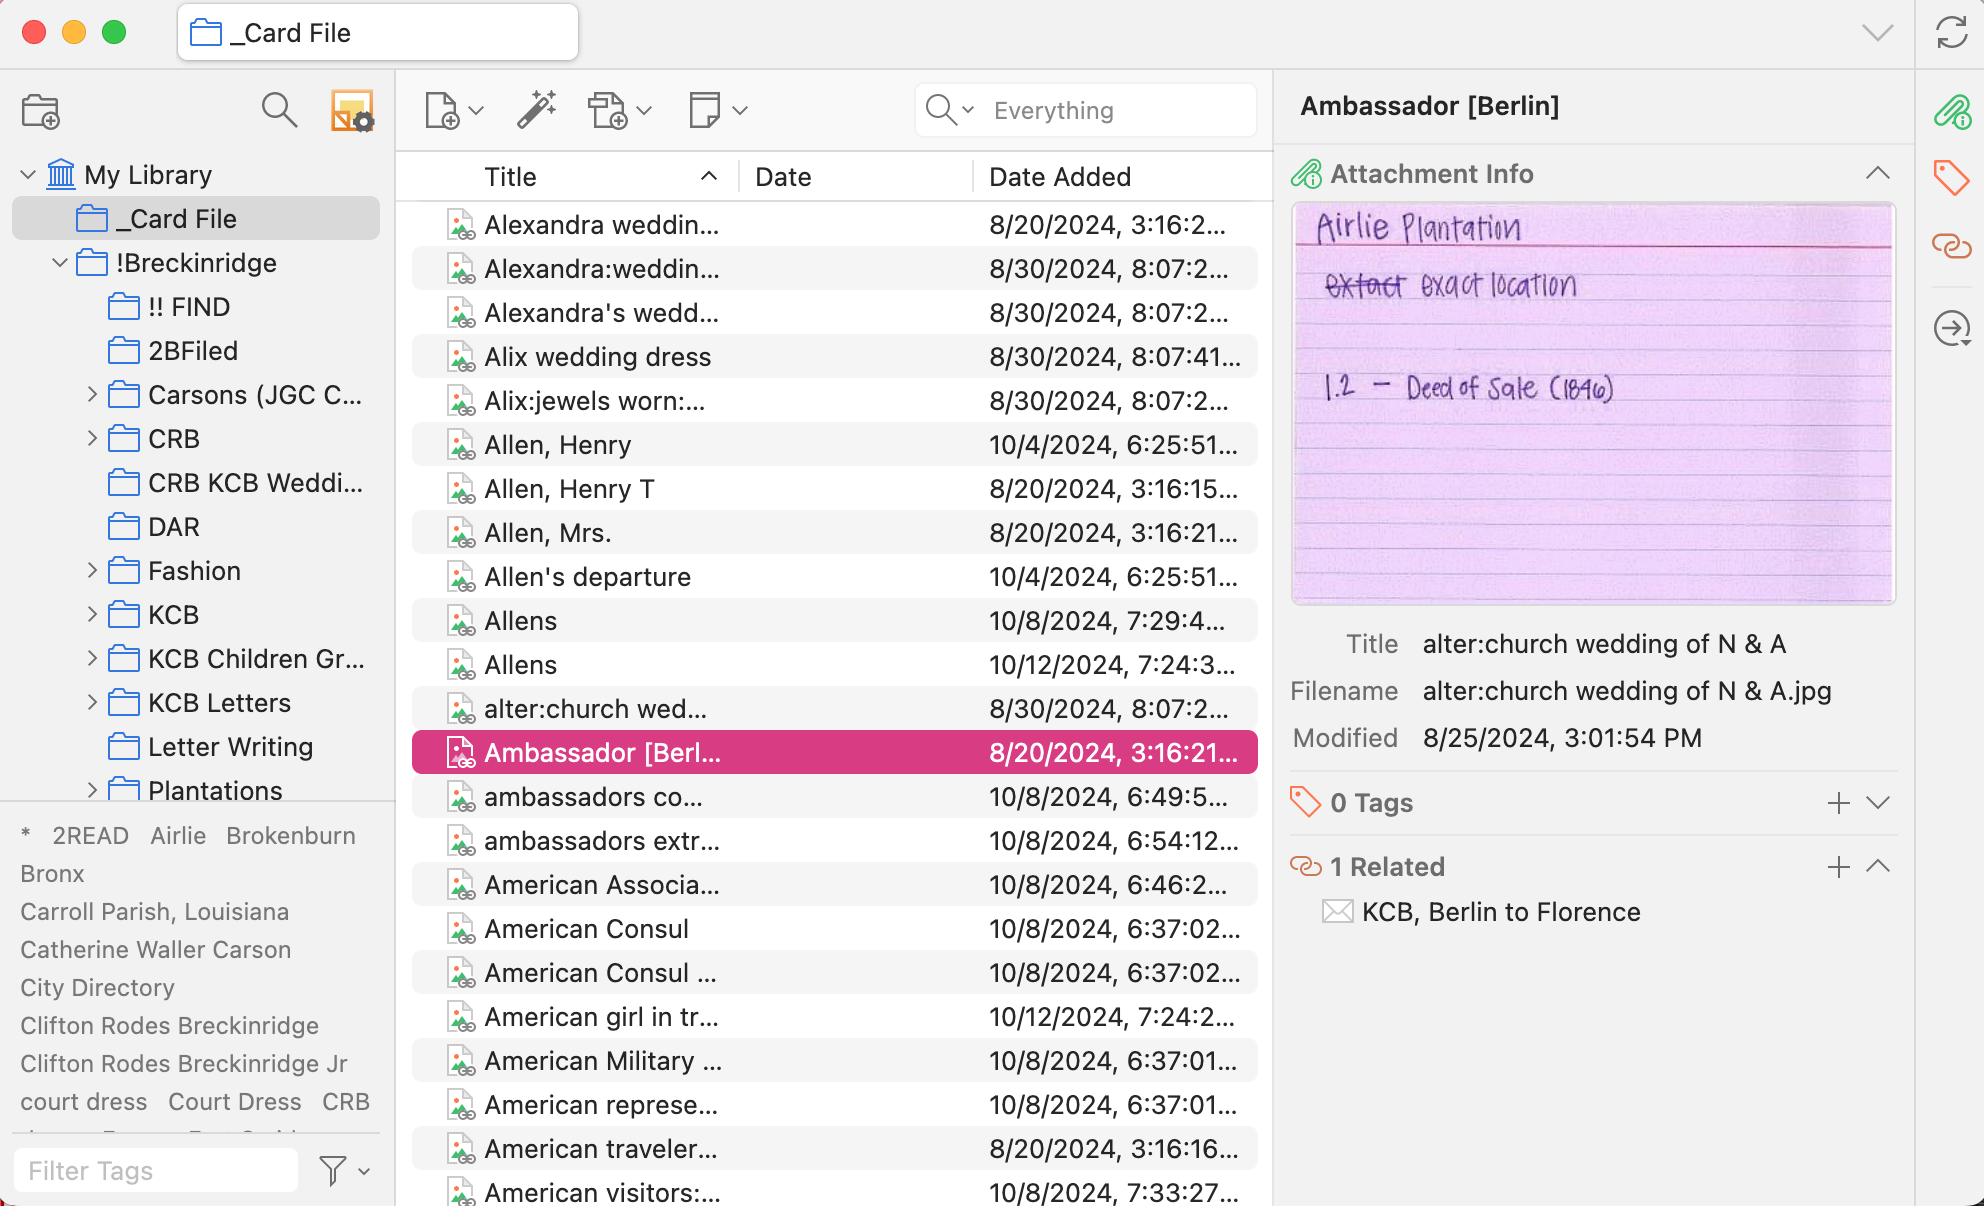Open the tabs list dropdown chevron

pos(1877,33)
